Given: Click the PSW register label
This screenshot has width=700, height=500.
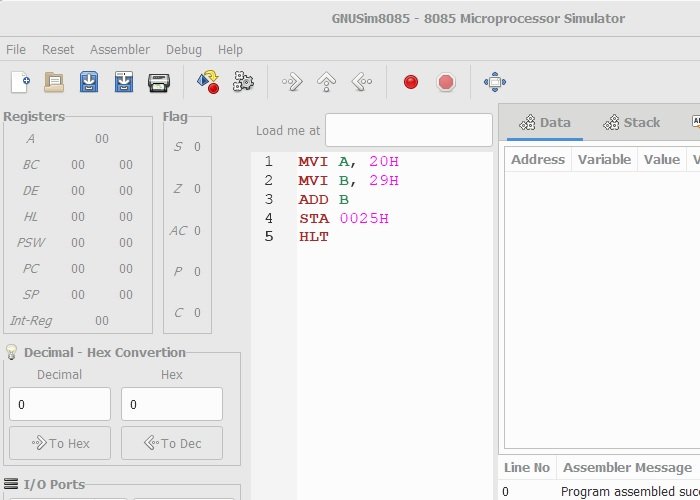Looking at the screenshot, I should click(x=31, y=243).
